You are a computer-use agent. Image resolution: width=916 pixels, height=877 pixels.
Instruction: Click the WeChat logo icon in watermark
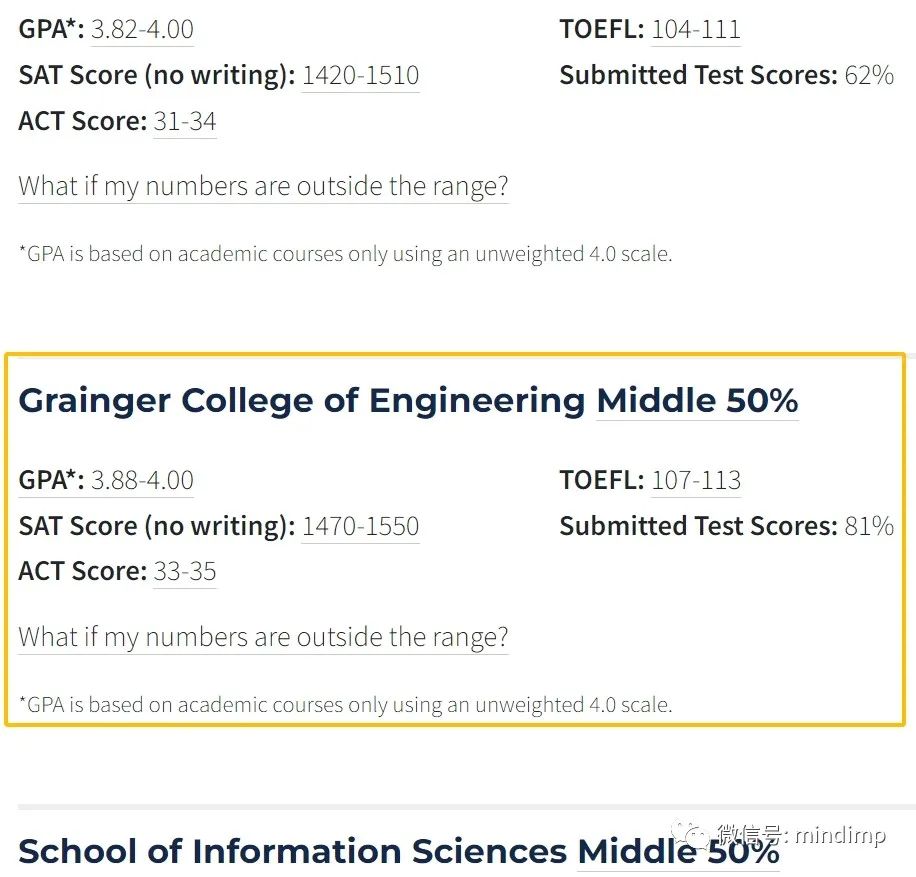tap(691, 833)
